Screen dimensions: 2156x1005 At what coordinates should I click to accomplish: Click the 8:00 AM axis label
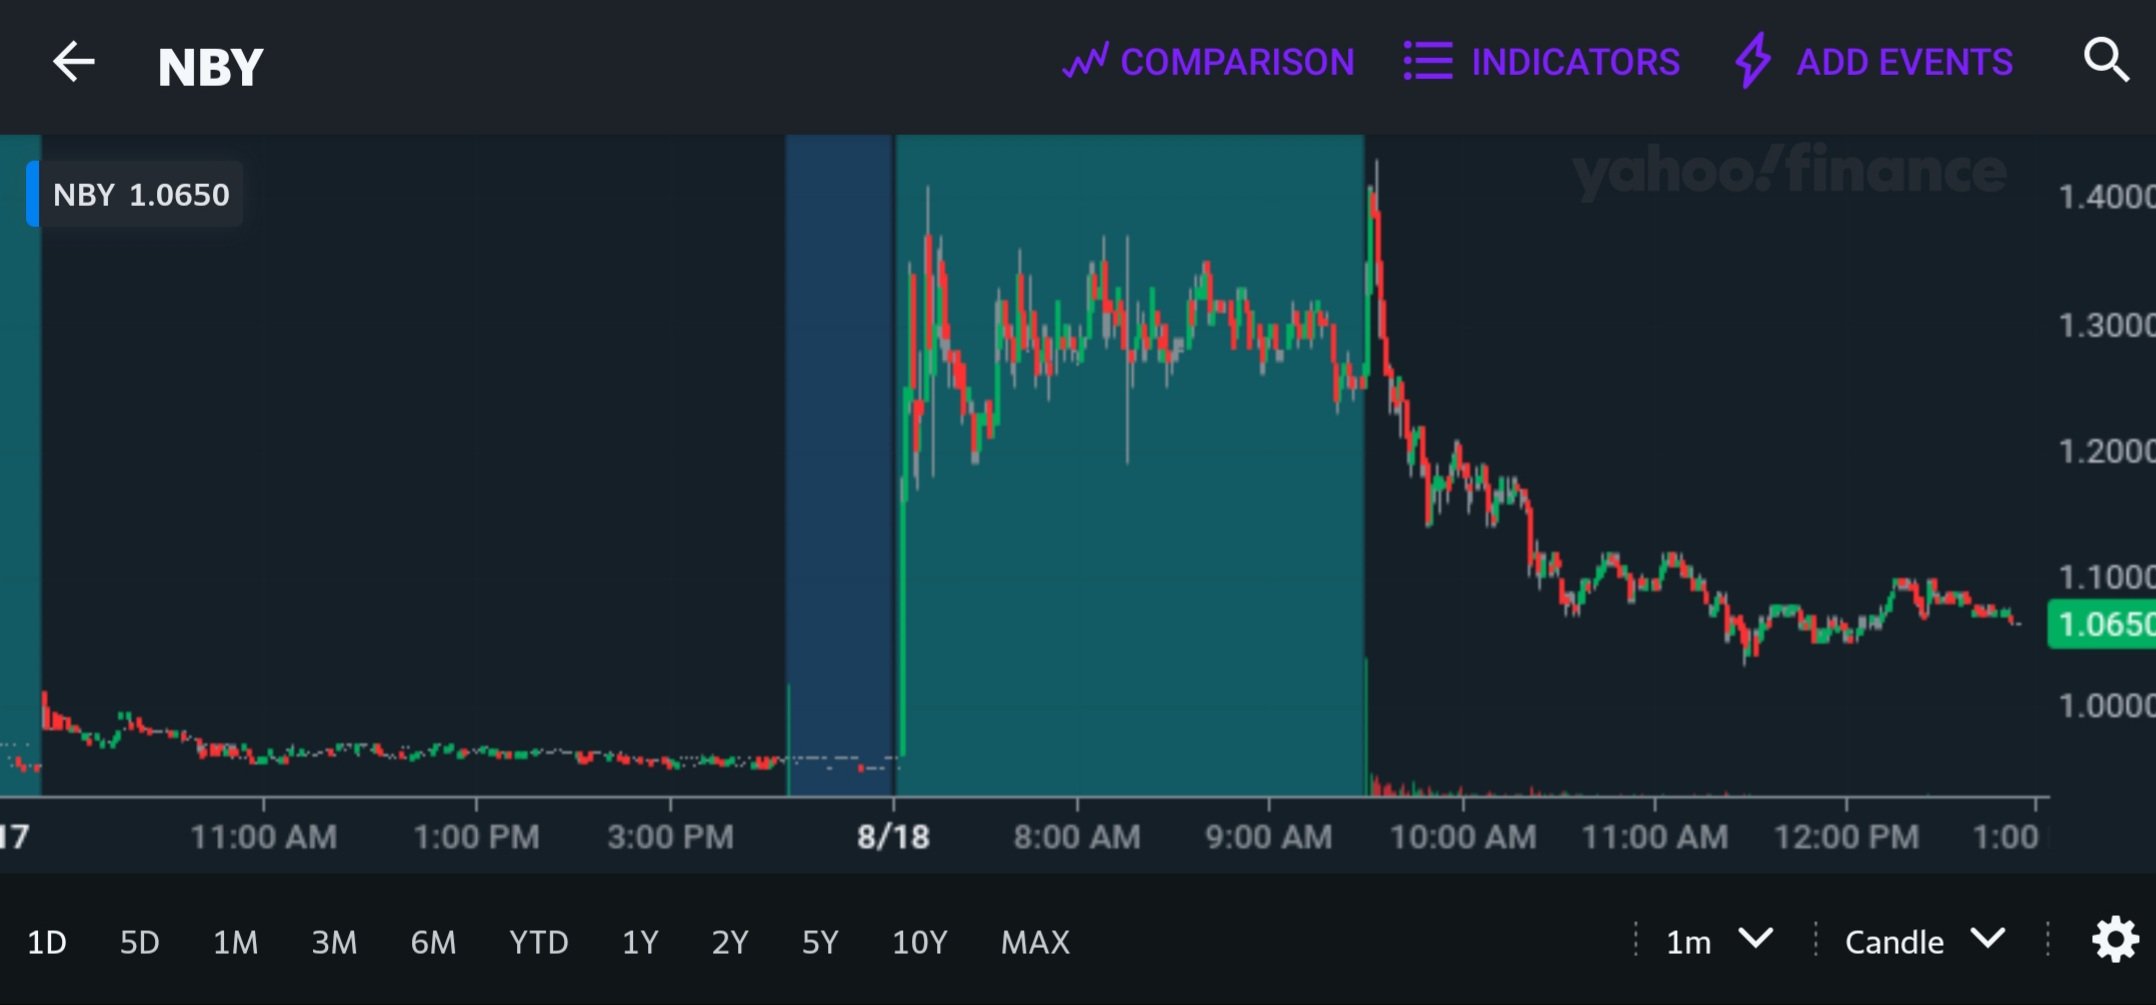[x=1077, y=836]
